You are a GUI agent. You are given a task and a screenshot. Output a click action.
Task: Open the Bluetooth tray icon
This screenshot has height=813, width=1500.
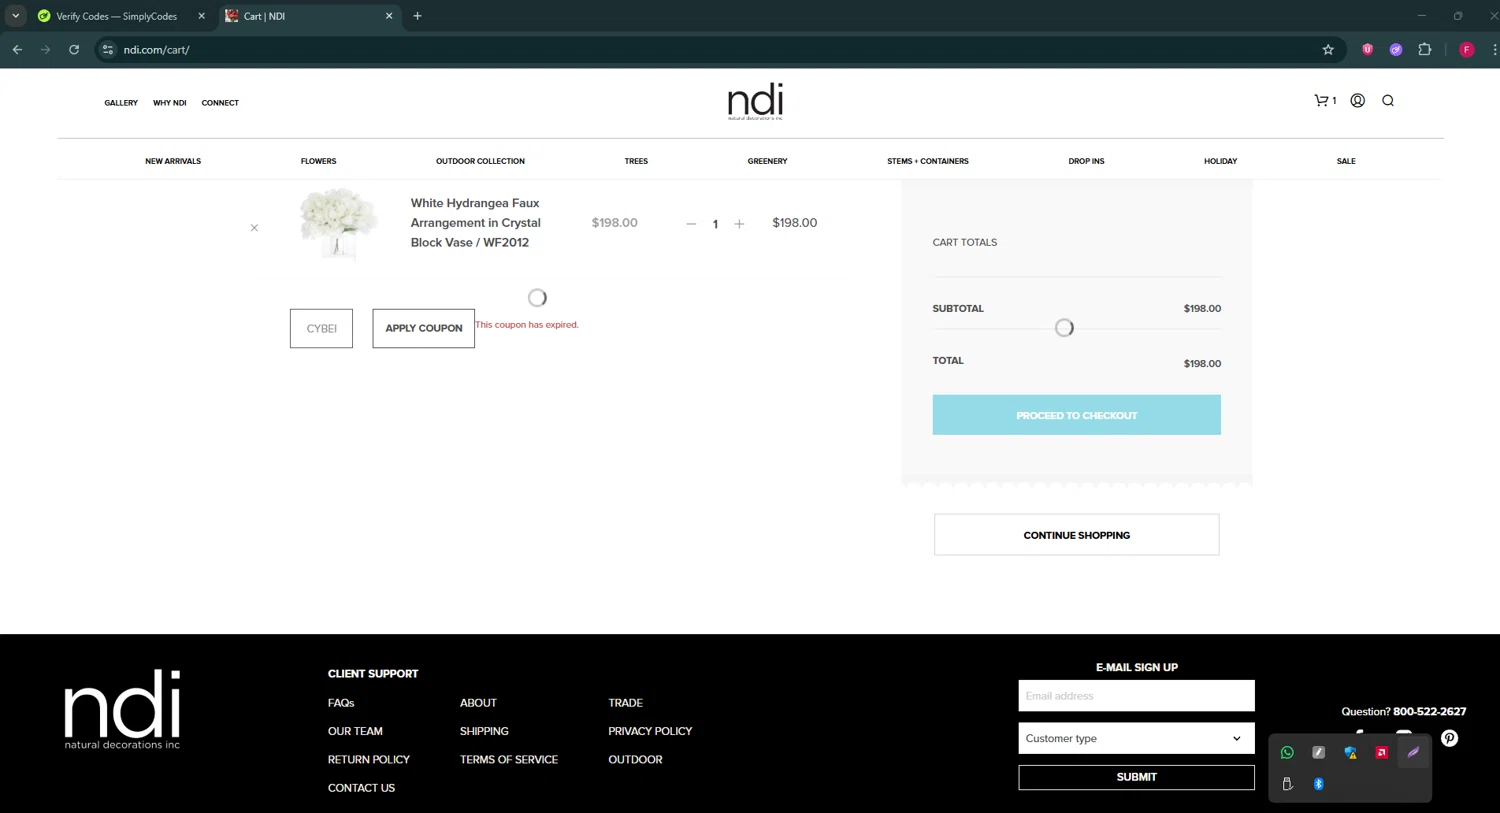click(1318, 784)
